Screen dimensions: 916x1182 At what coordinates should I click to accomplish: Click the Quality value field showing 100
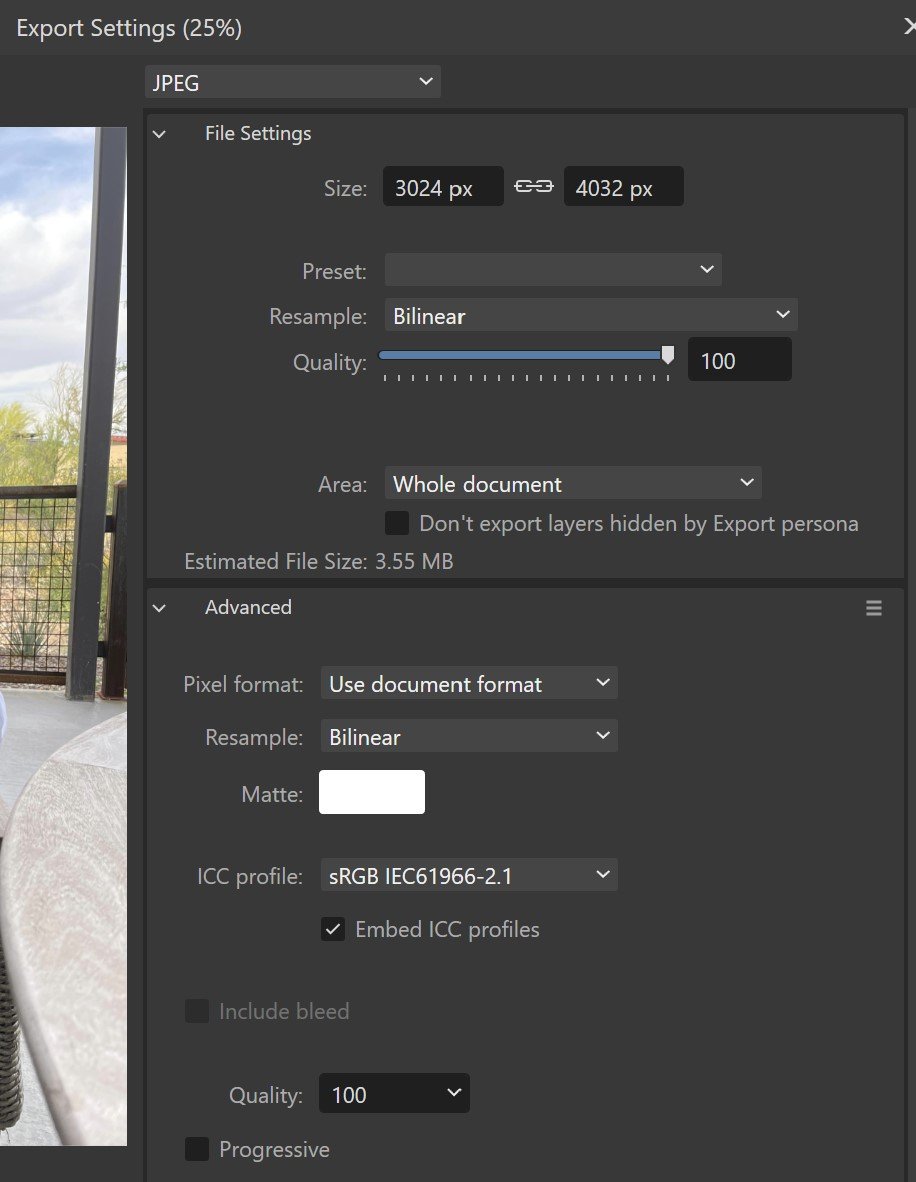(x=738, y=361)
